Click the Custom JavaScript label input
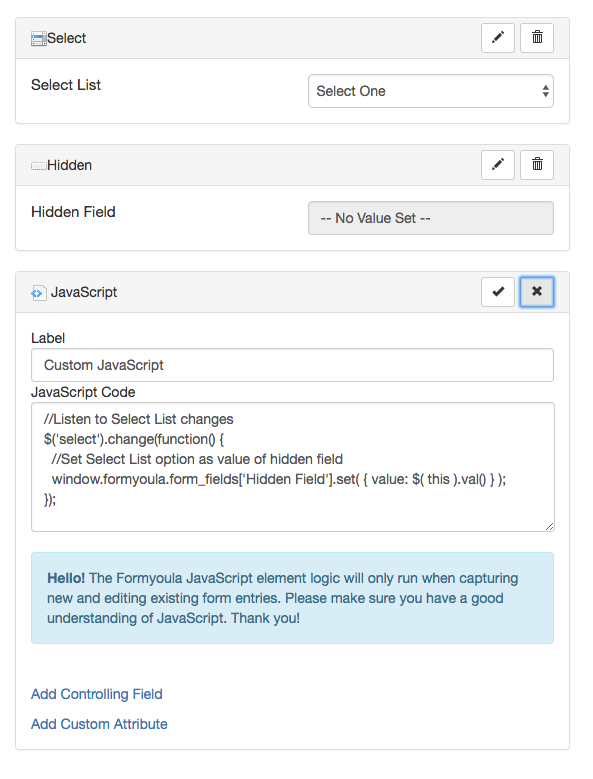This screenshot has height=779, width=593. point(292,365)
